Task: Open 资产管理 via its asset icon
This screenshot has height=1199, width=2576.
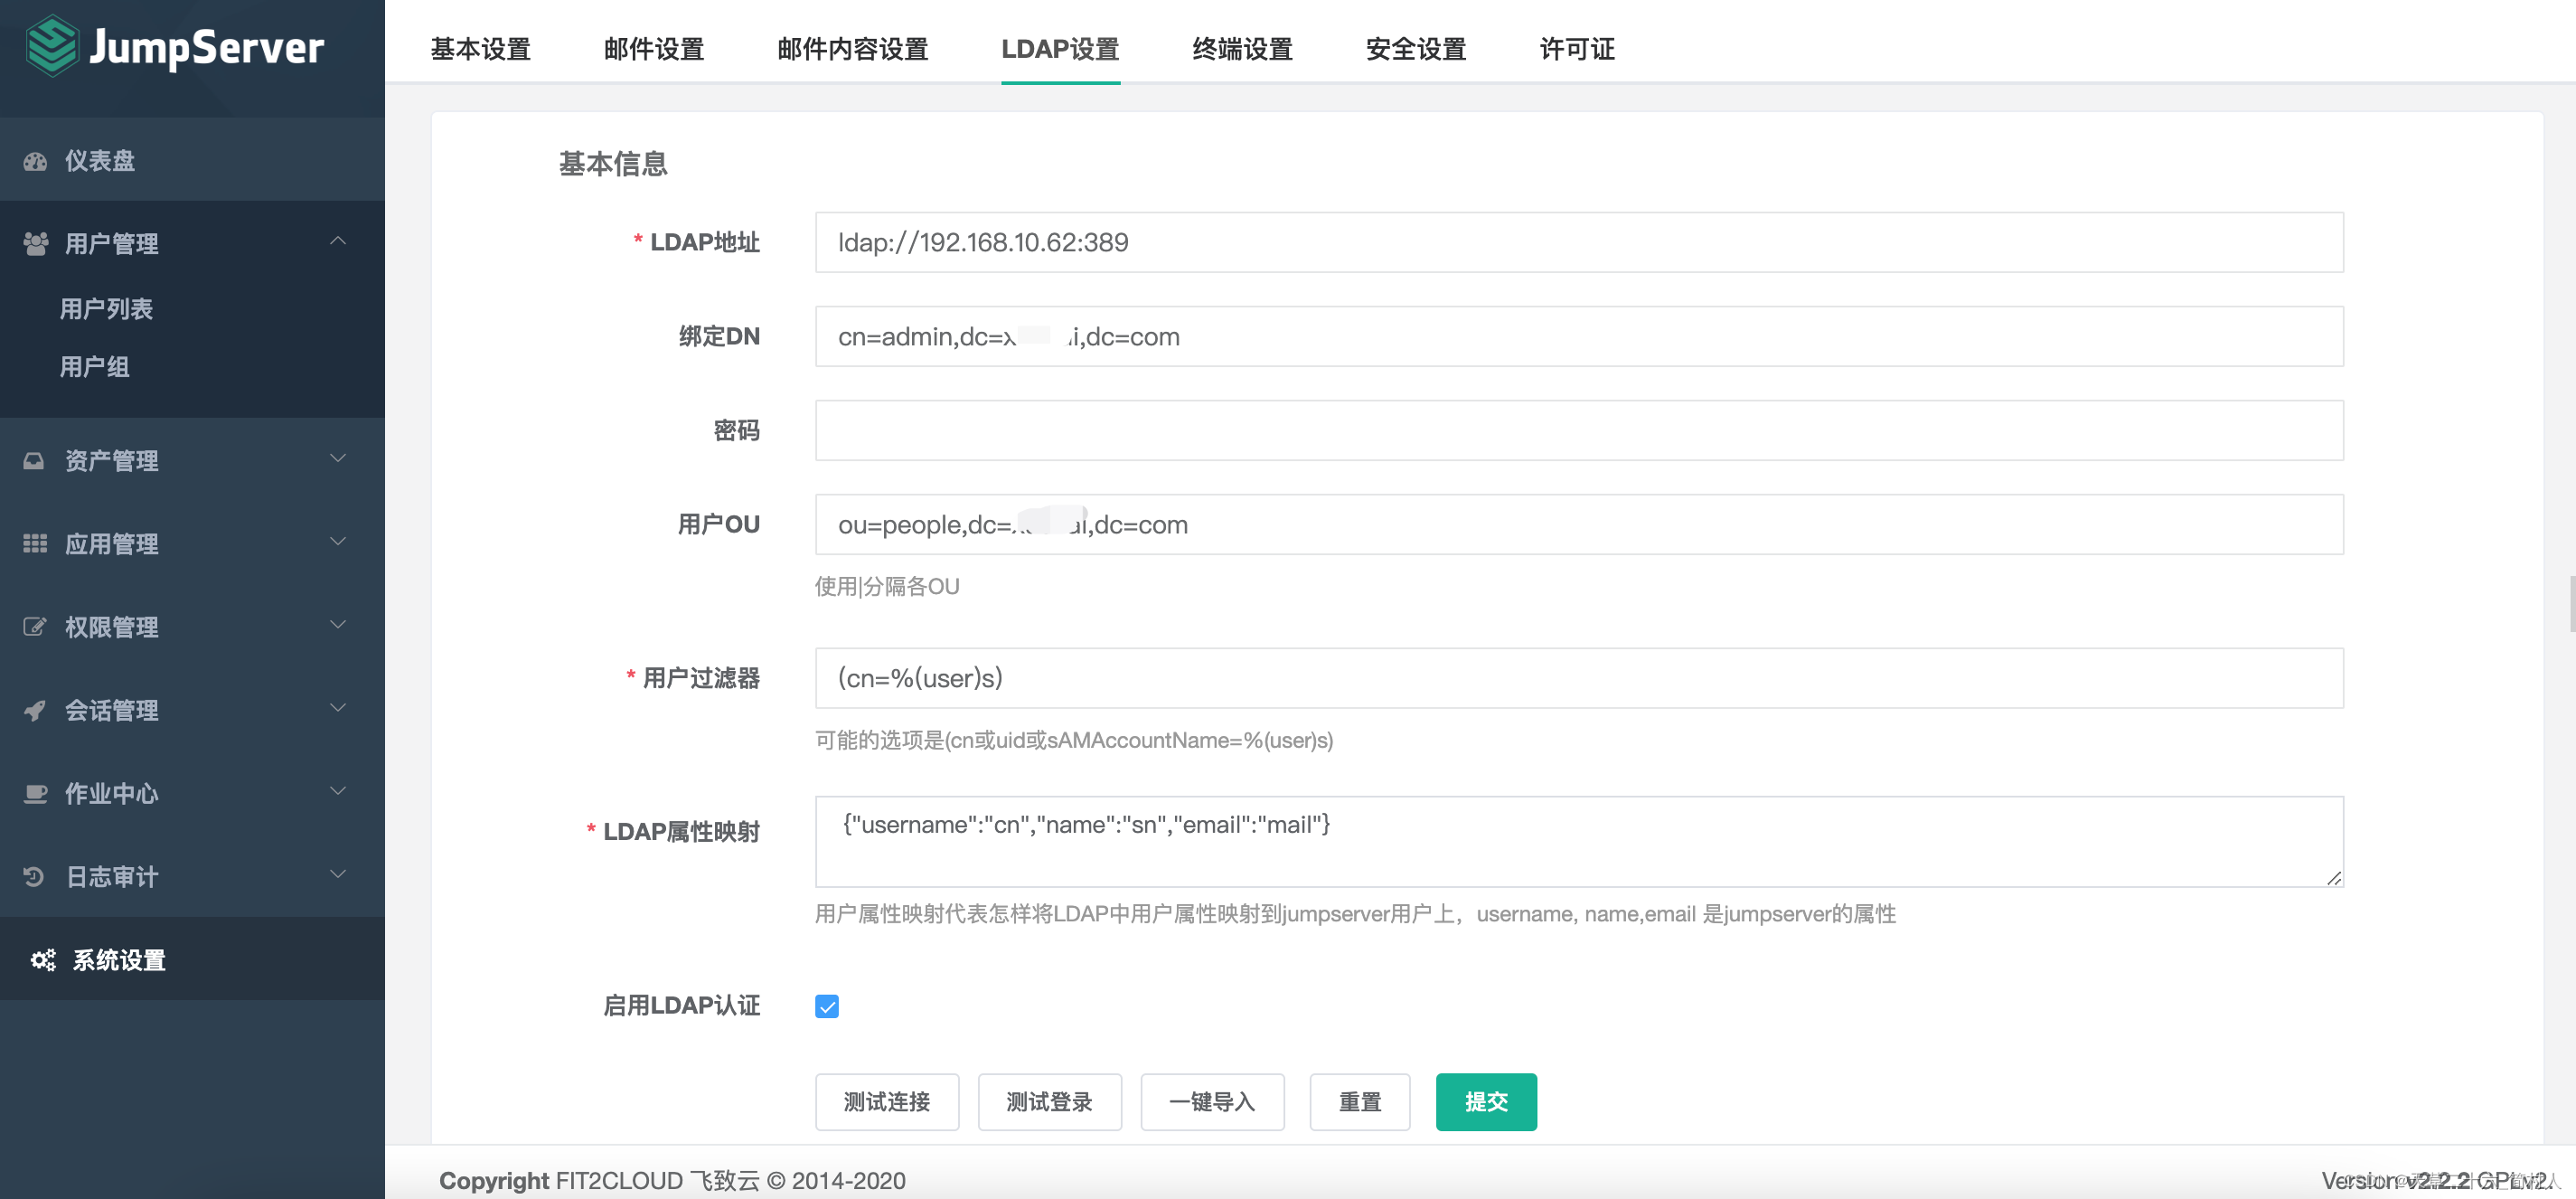Action: 33,460
